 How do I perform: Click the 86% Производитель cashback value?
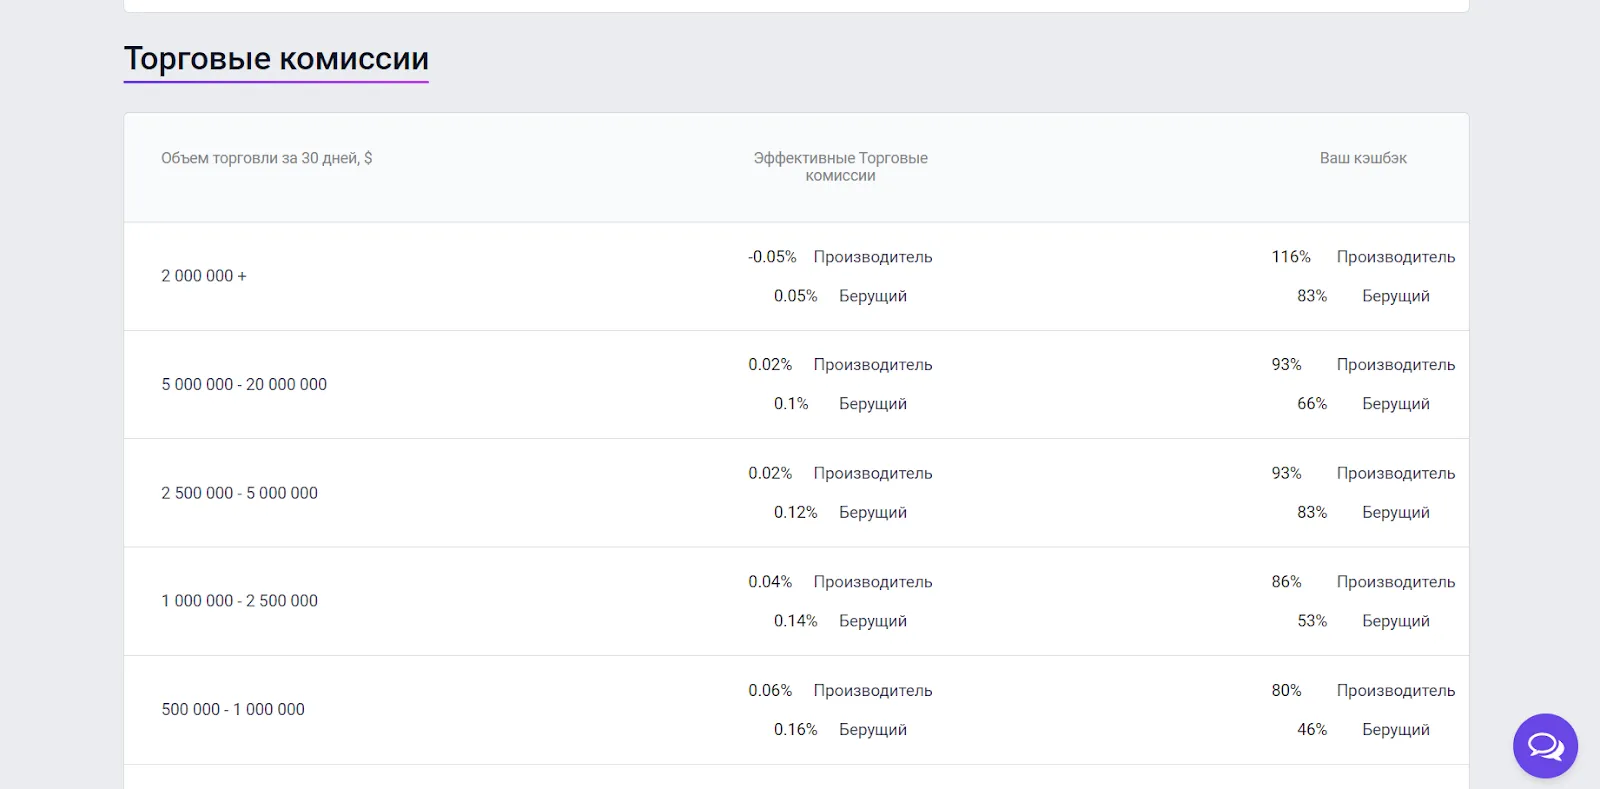pyautogui.click(x=1287, y=582)
